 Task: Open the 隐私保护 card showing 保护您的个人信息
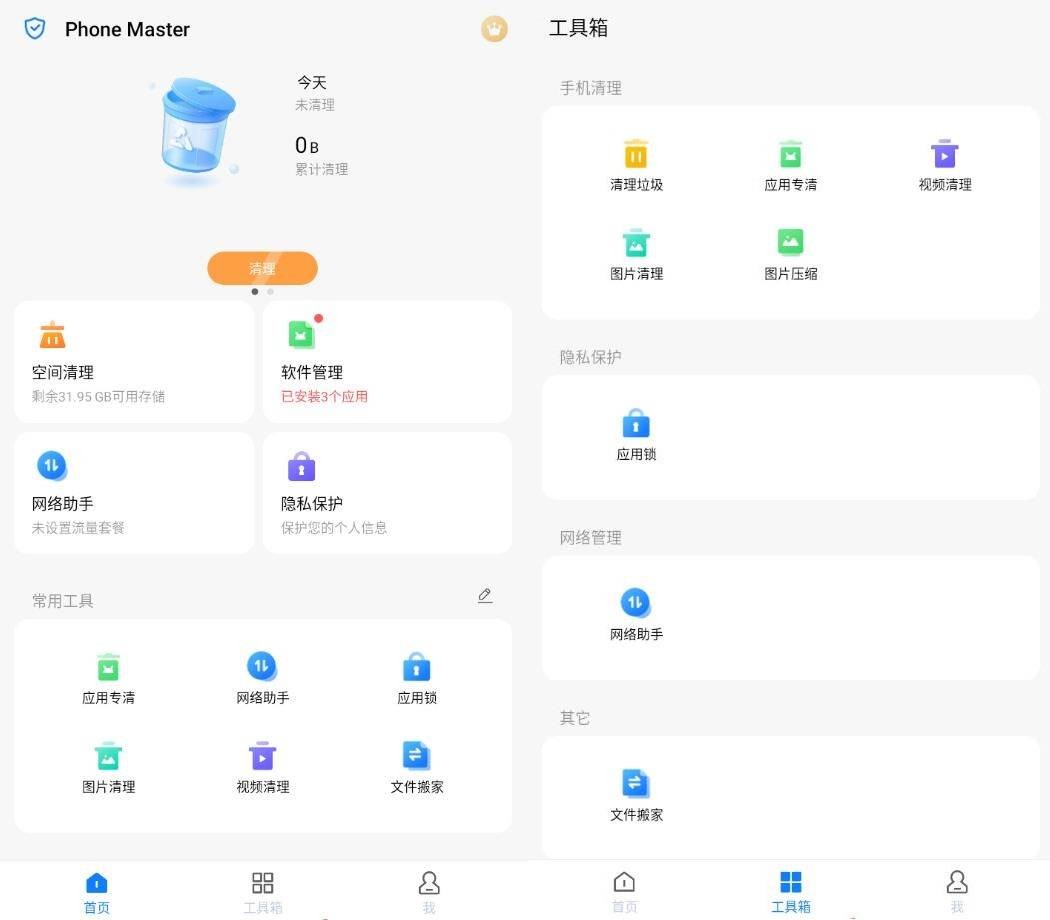pyautogui.click(x=387, y=493)
